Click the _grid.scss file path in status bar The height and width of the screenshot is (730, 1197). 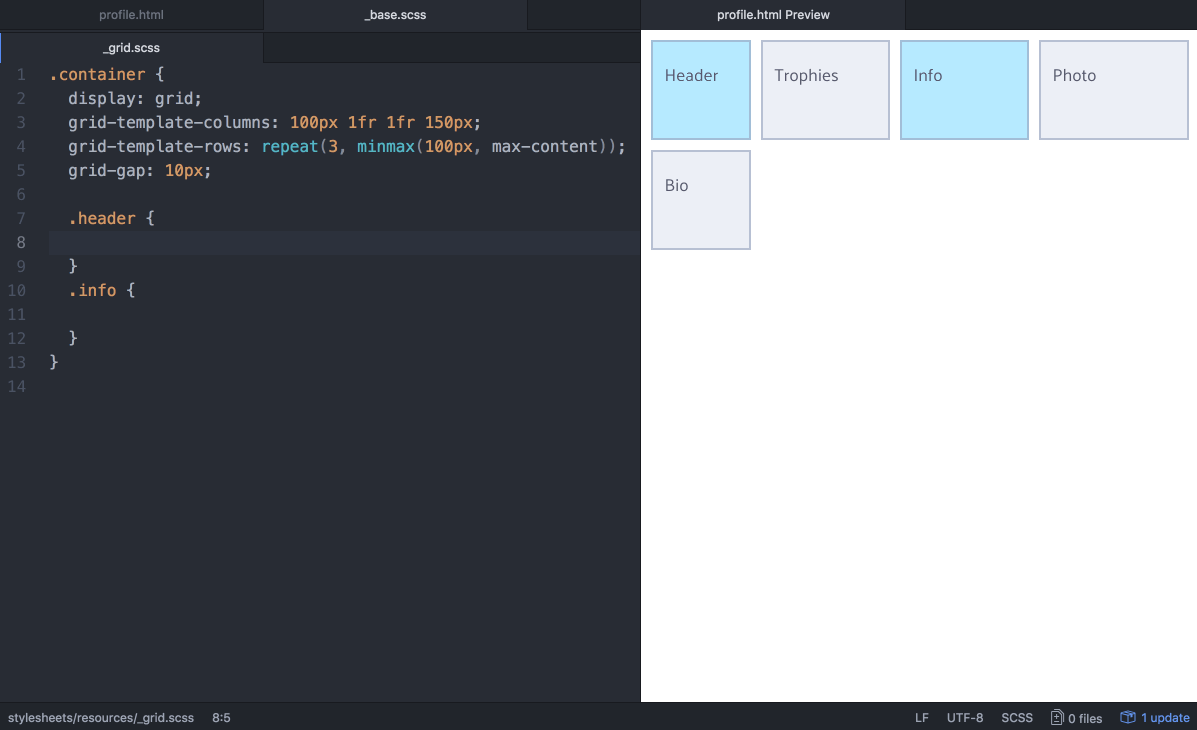pyautogui.click(x=100, y=717)
